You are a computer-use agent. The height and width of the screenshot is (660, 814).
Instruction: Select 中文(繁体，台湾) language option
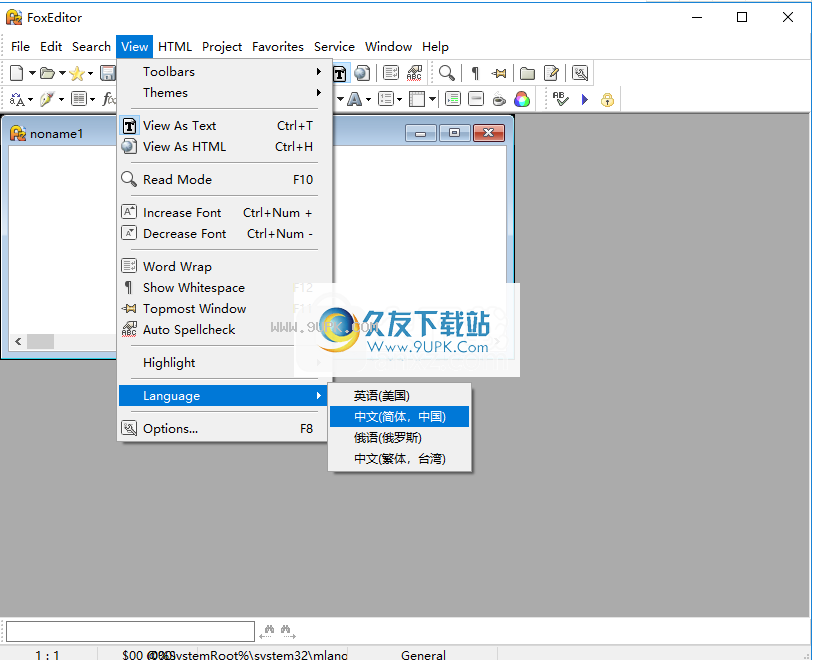pos(400,459)
